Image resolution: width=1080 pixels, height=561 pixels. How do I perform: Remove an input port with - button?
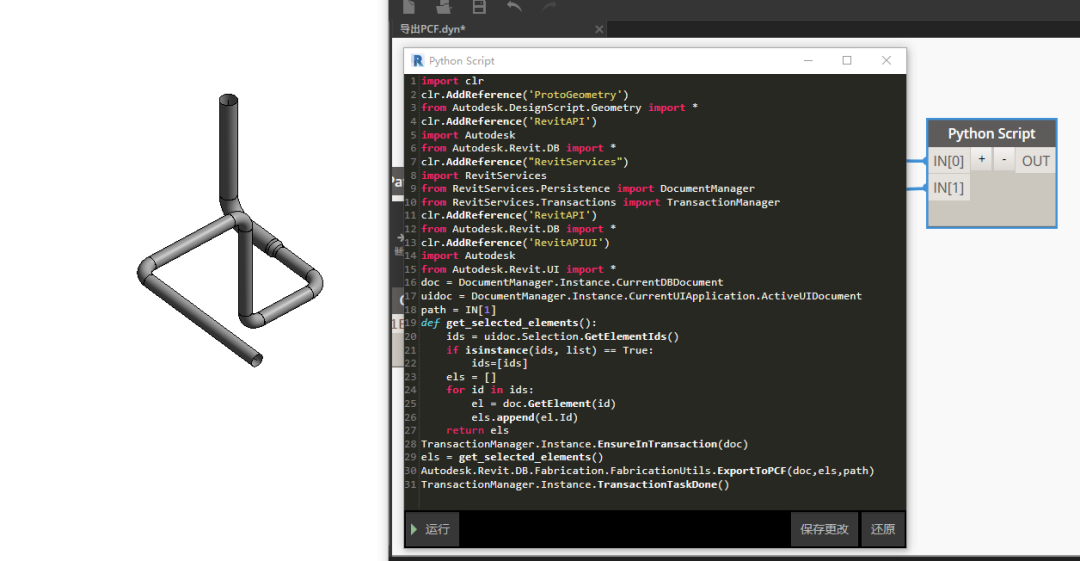(x=1004, y=160)
